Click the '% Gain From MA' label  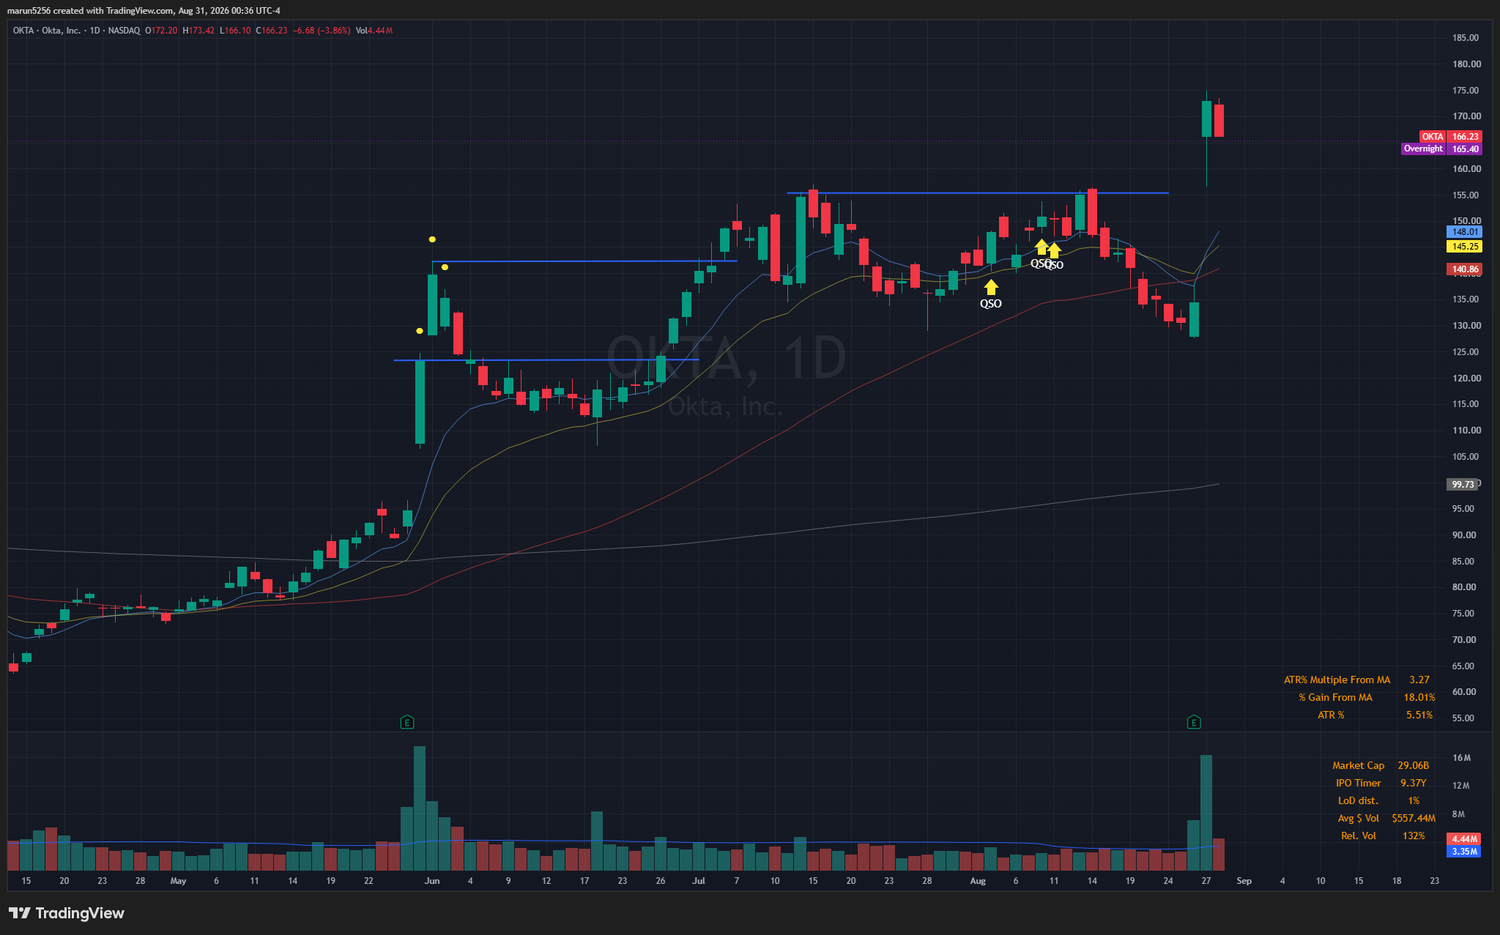tap(1335, 698)
